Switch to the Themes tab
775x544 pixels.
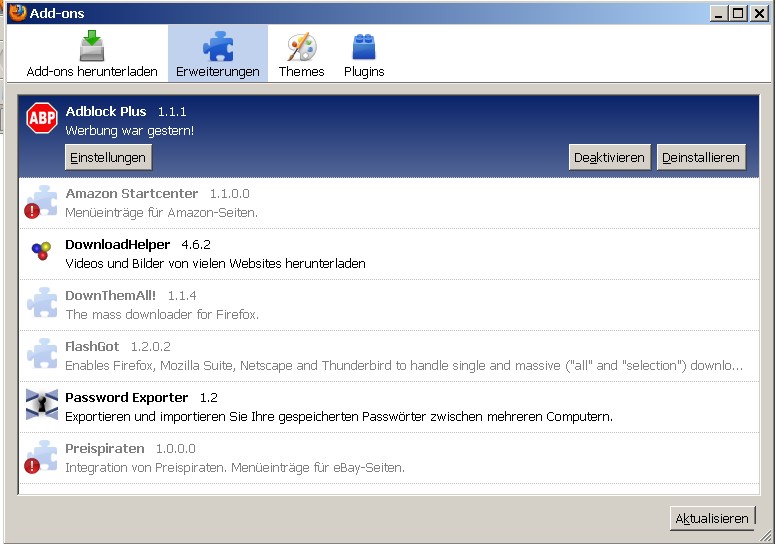click(x=301, y=53)
